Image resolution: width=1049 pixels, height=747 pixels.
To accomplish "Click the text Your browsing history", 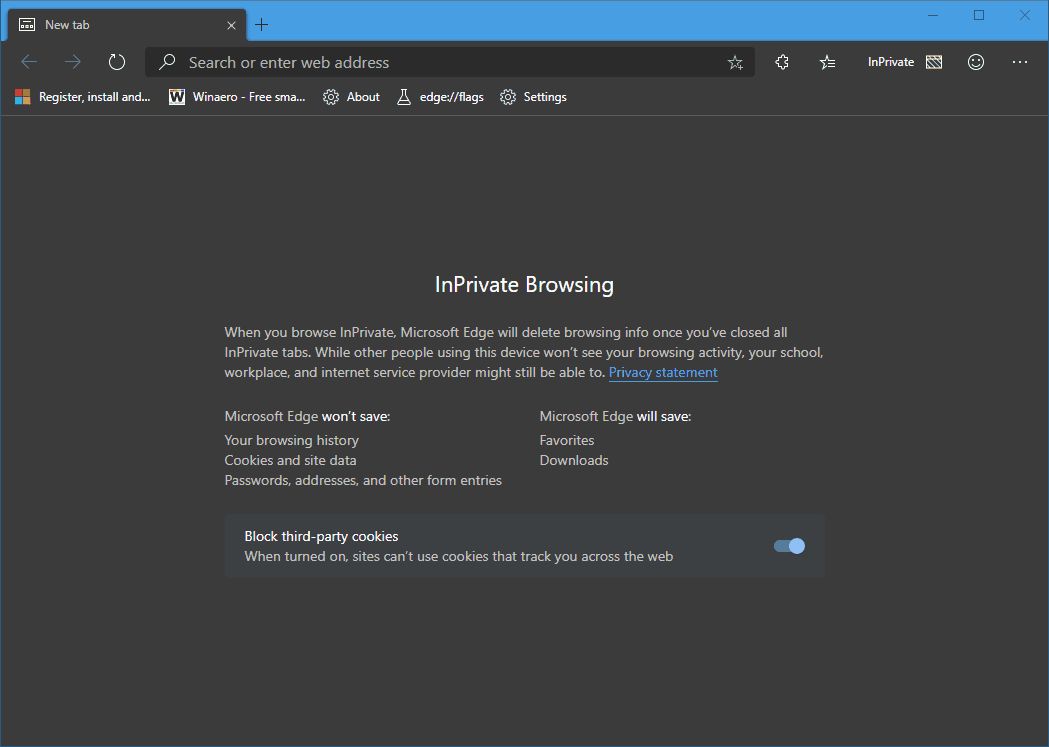I will [292, 440].
